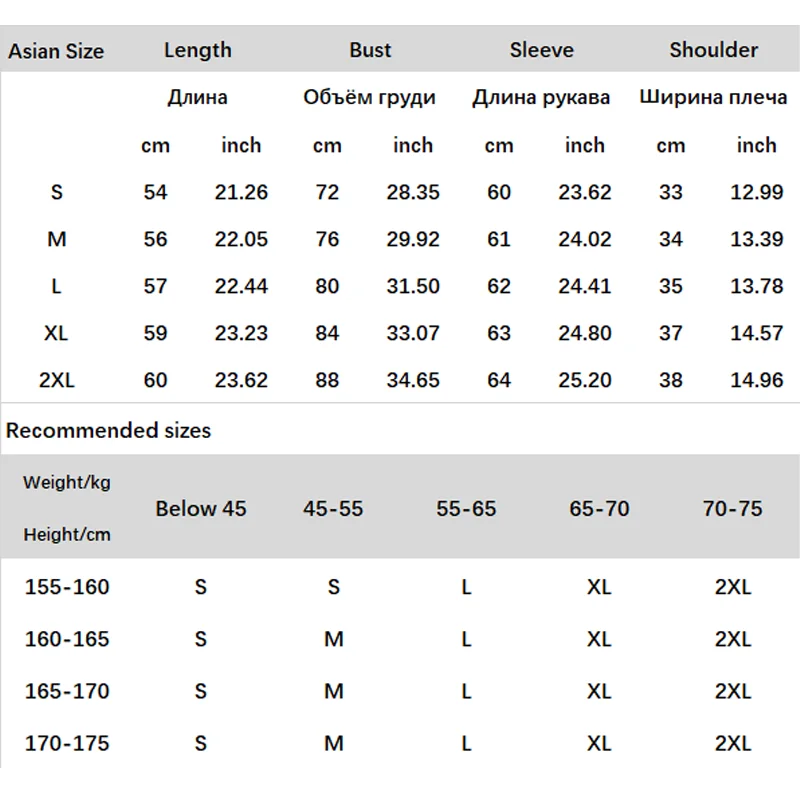The image size is (800, 800).
Task: Click the 2XL row label in size table
Action: point(57,380)
